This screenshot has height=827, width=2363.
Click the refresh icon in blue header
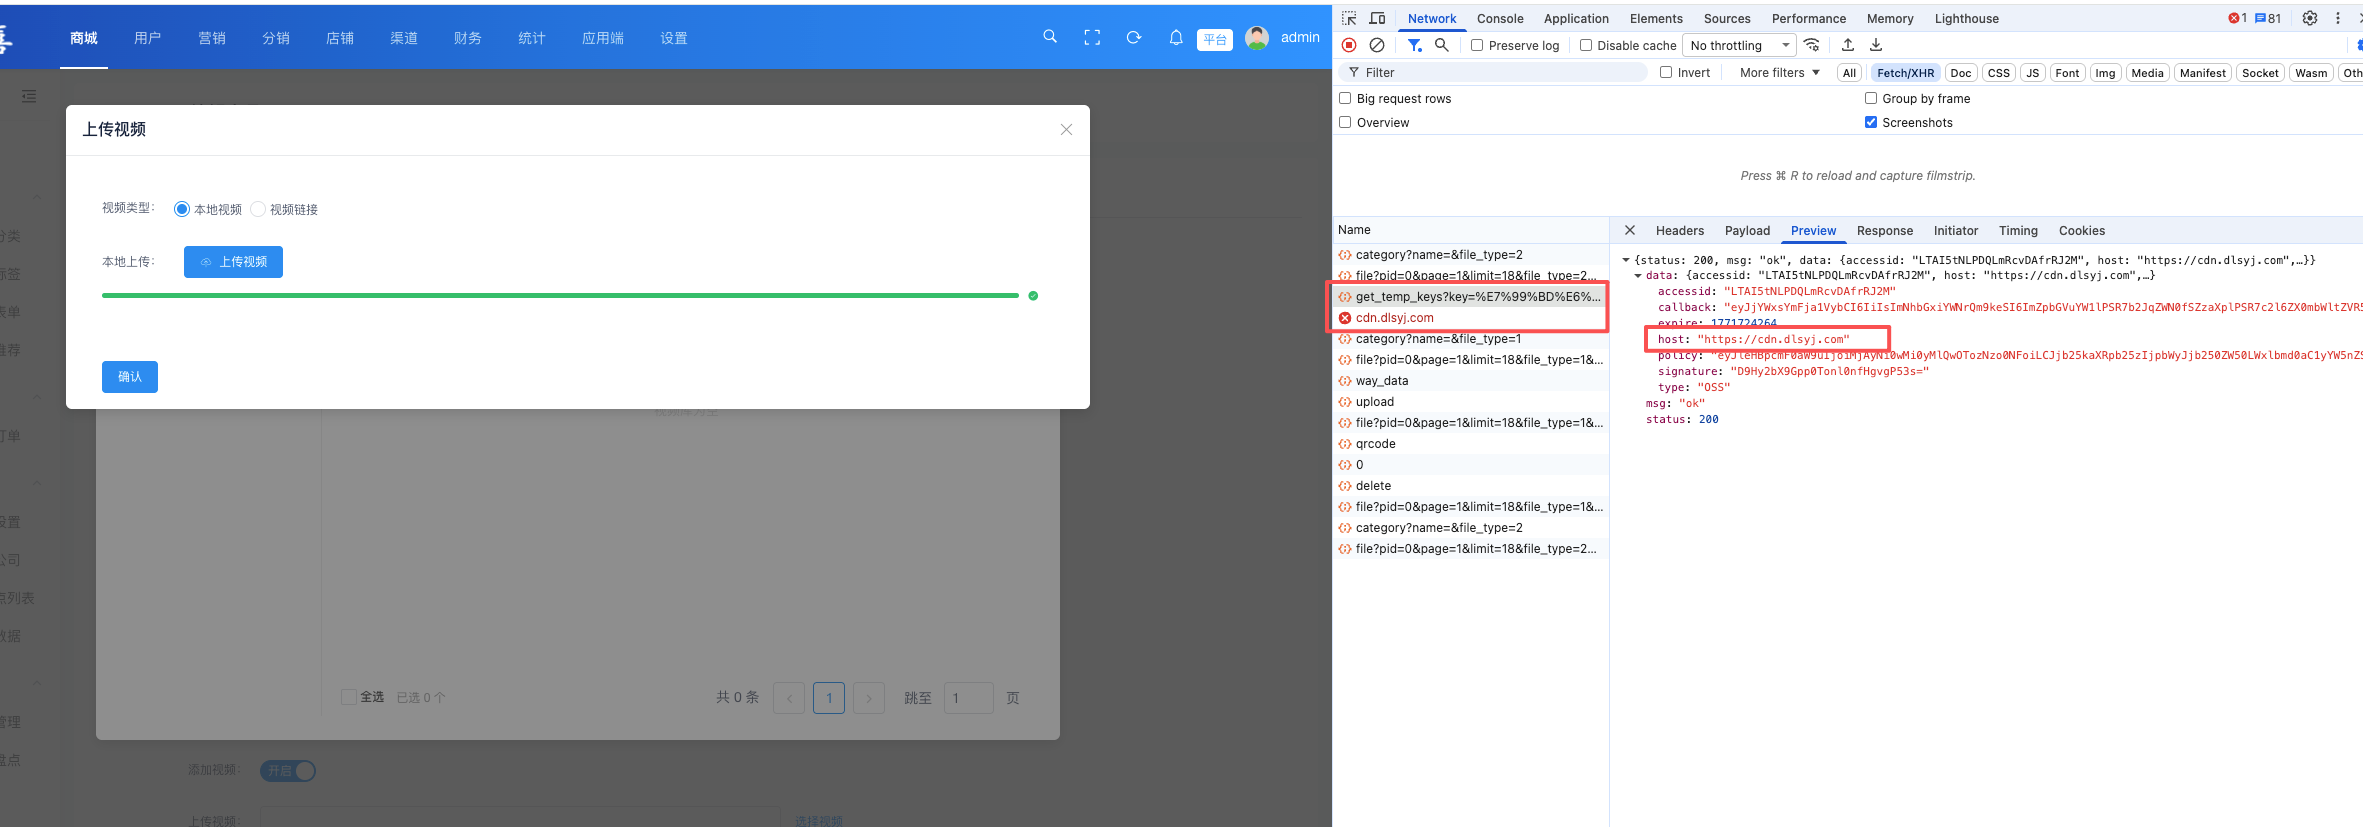pos(1134,38)
